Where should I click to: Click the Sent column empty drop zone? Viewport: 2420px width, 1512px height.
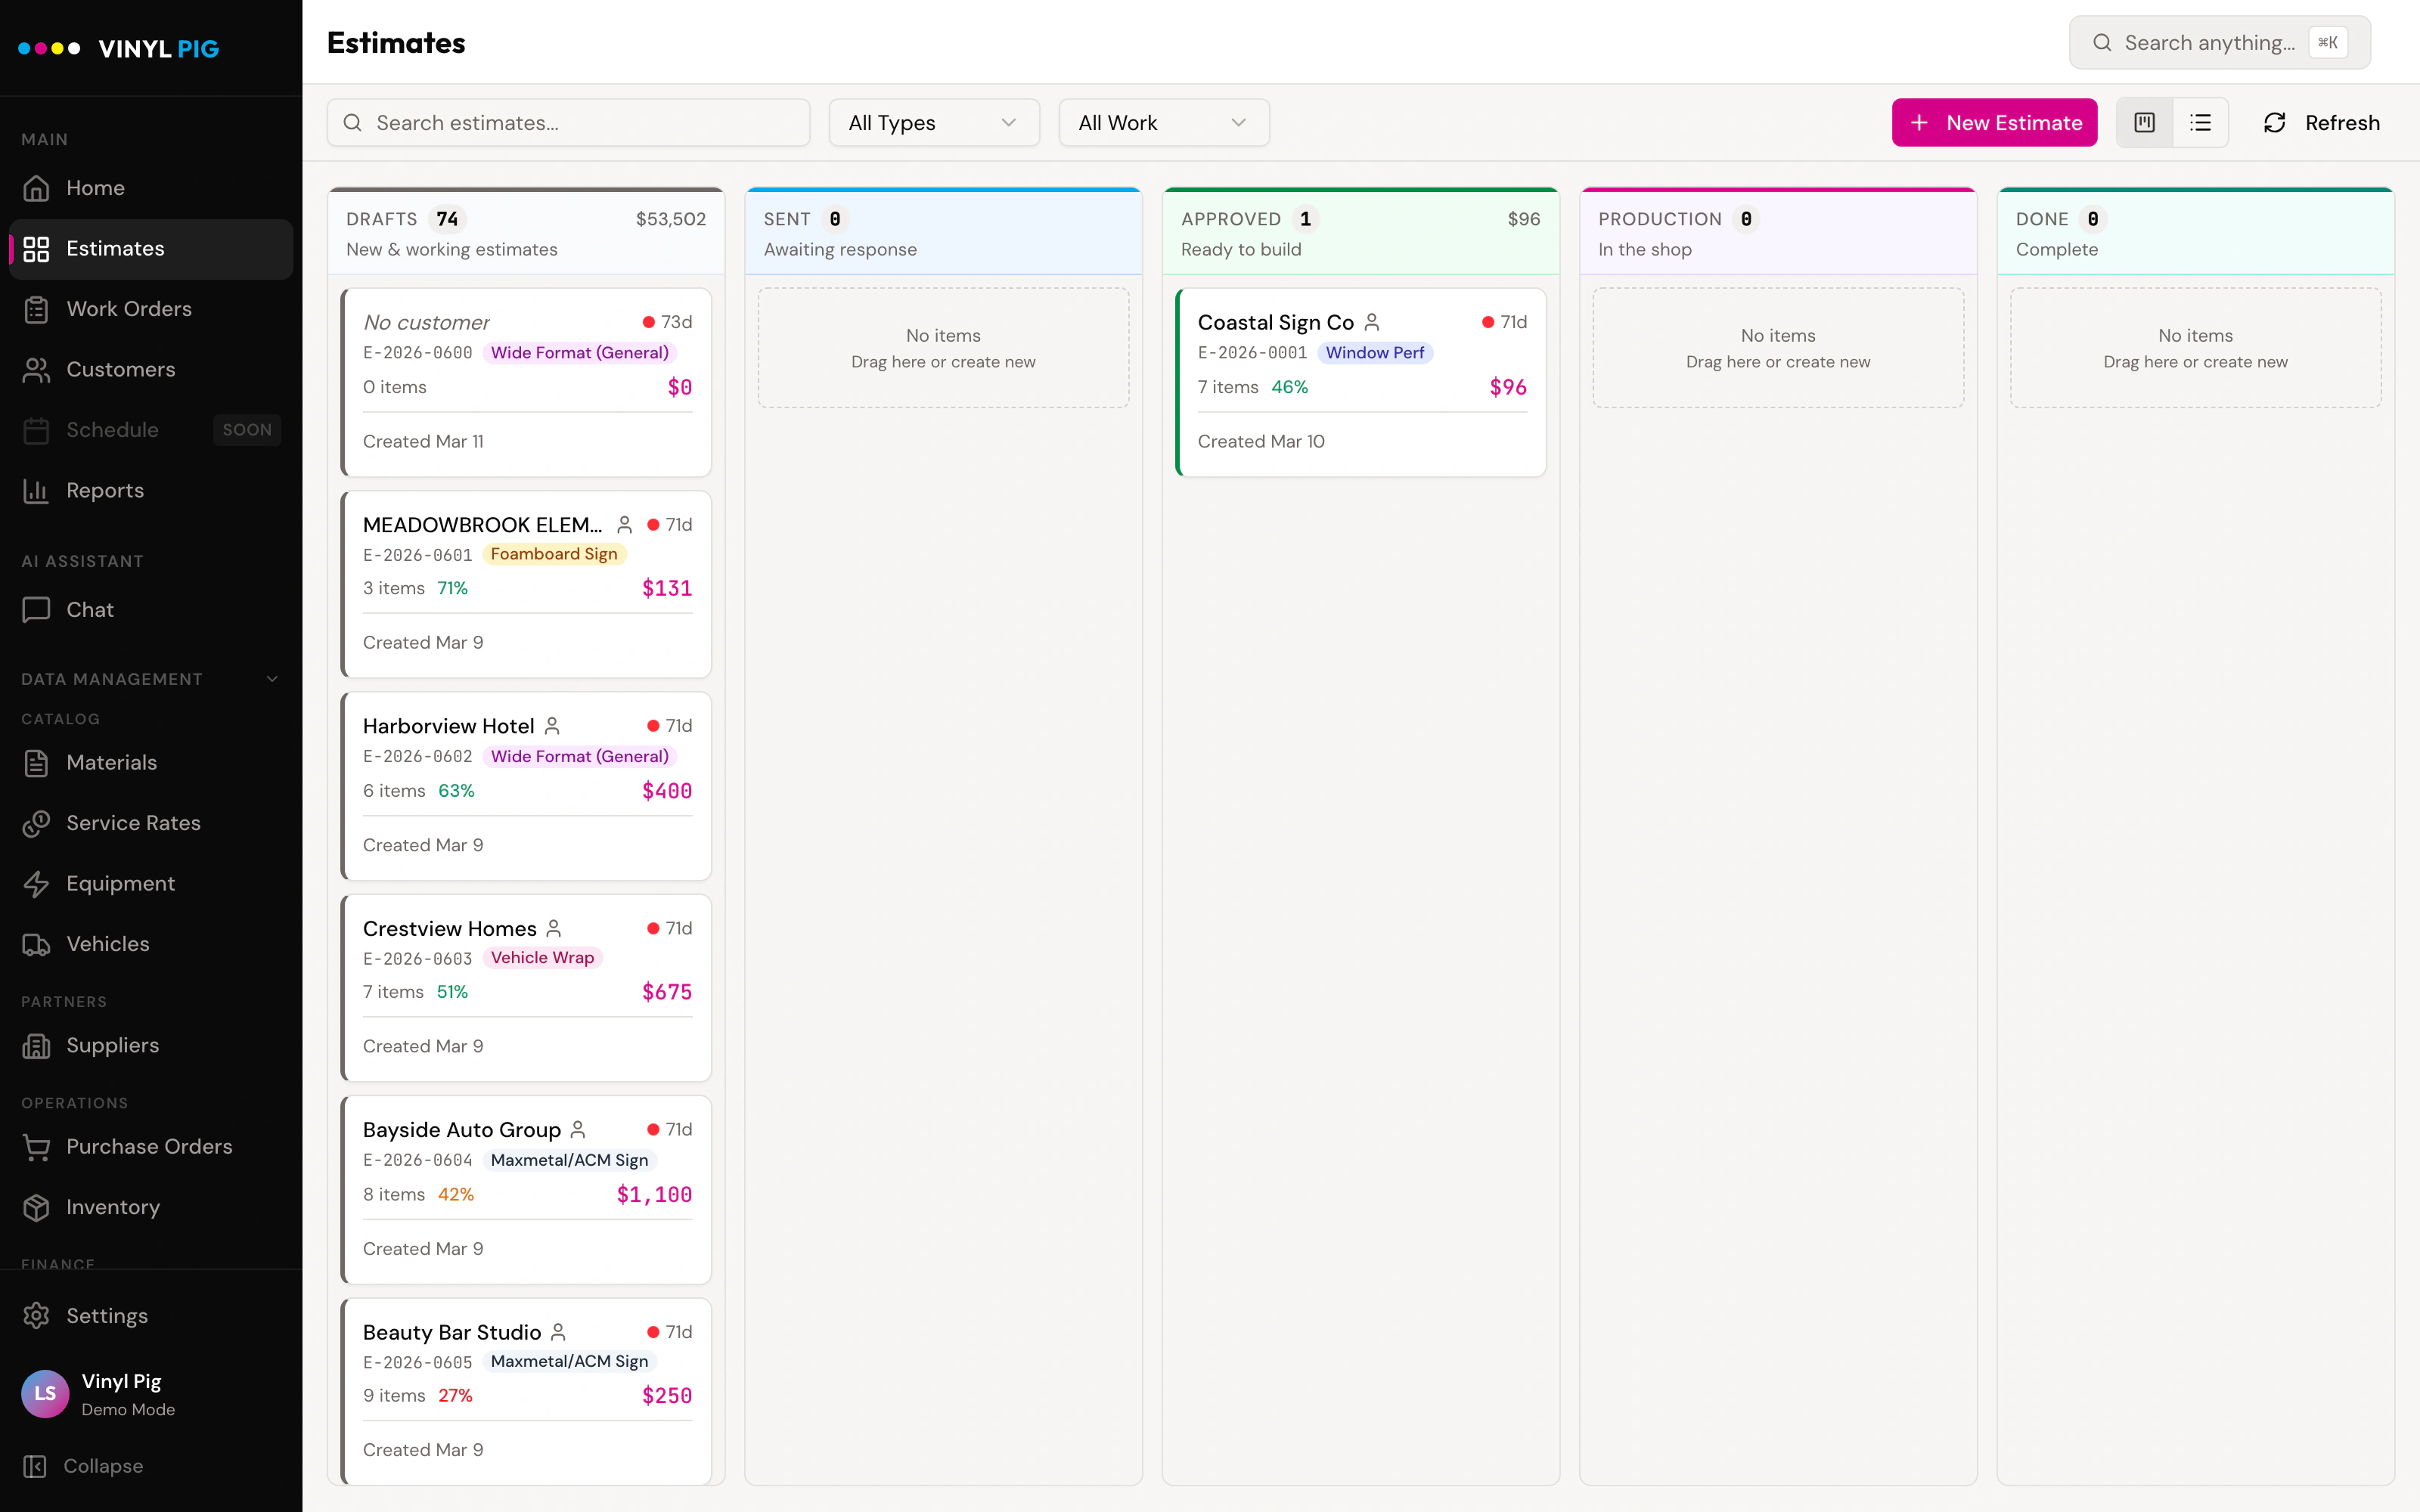pos(943,348)
